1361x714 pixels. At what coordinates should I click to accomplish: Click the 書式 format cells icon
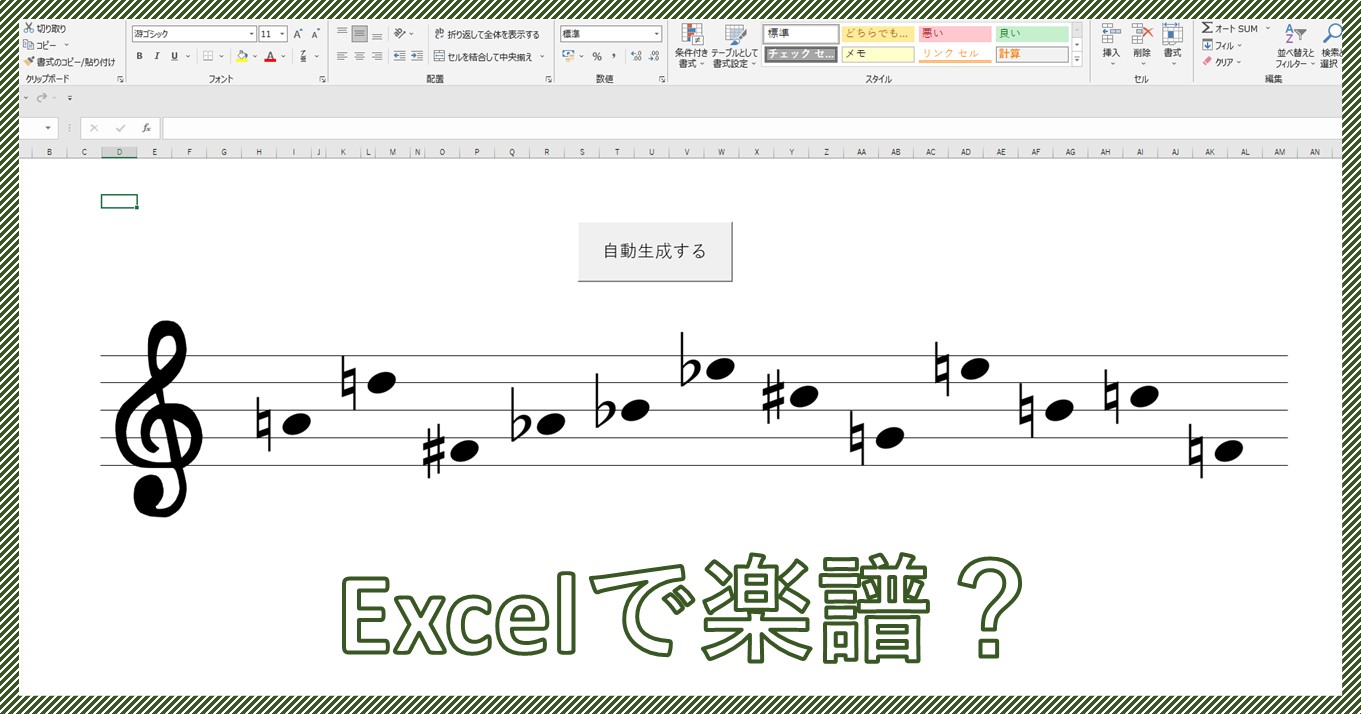click(x=1172, y=34)
